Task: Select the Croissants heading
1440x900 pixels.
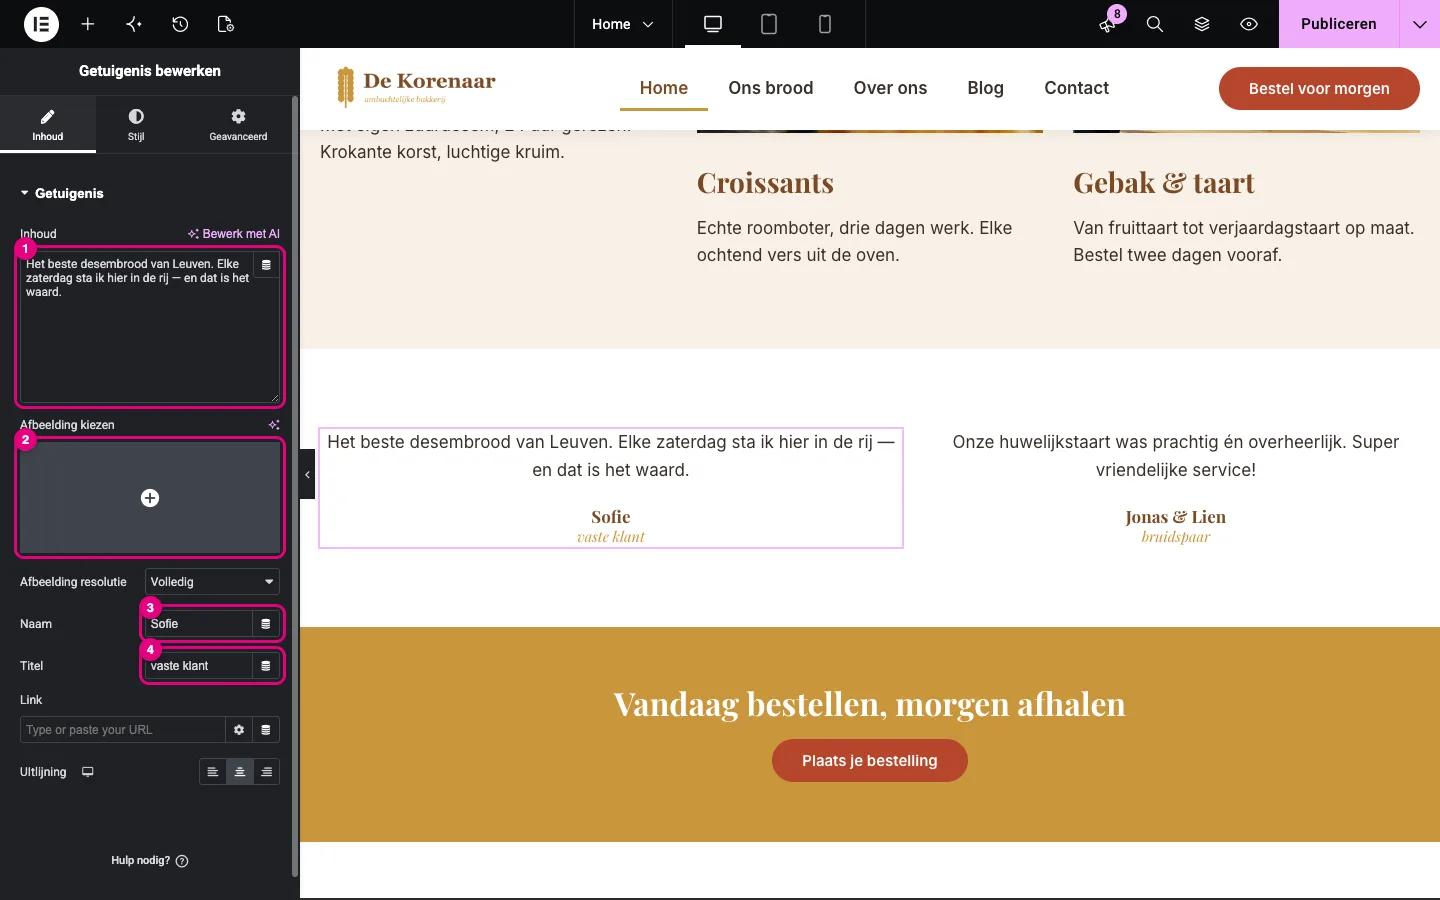Action: click(x=765, y=183)
